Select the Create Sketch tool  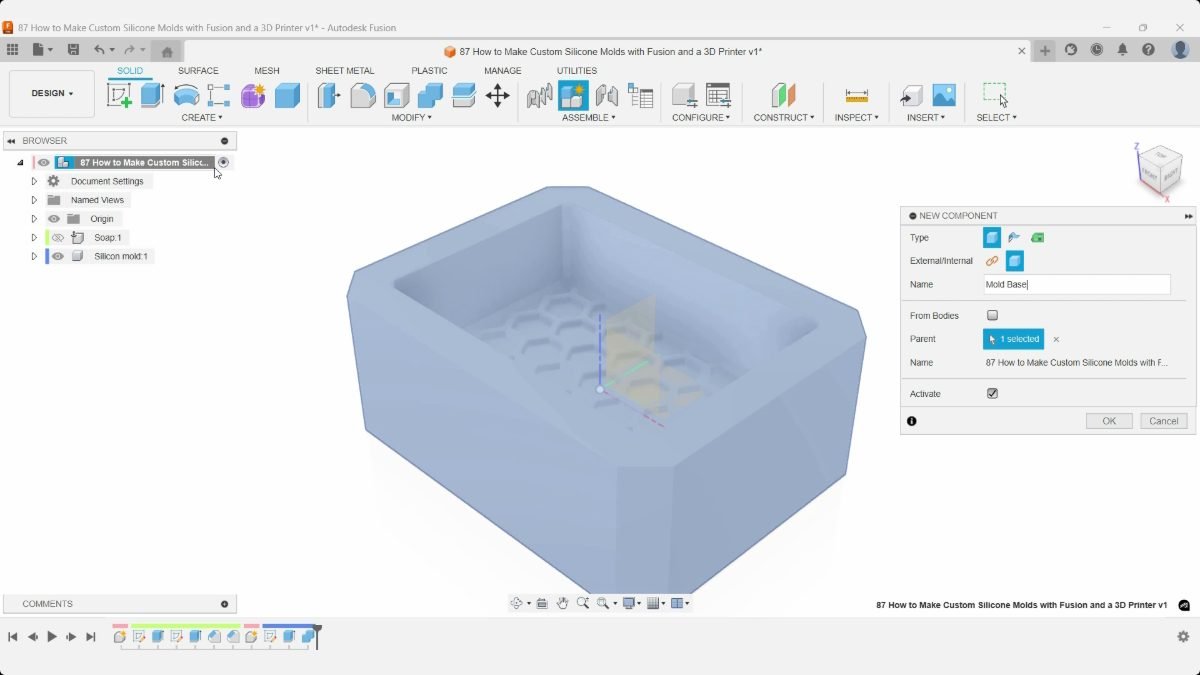119,95
